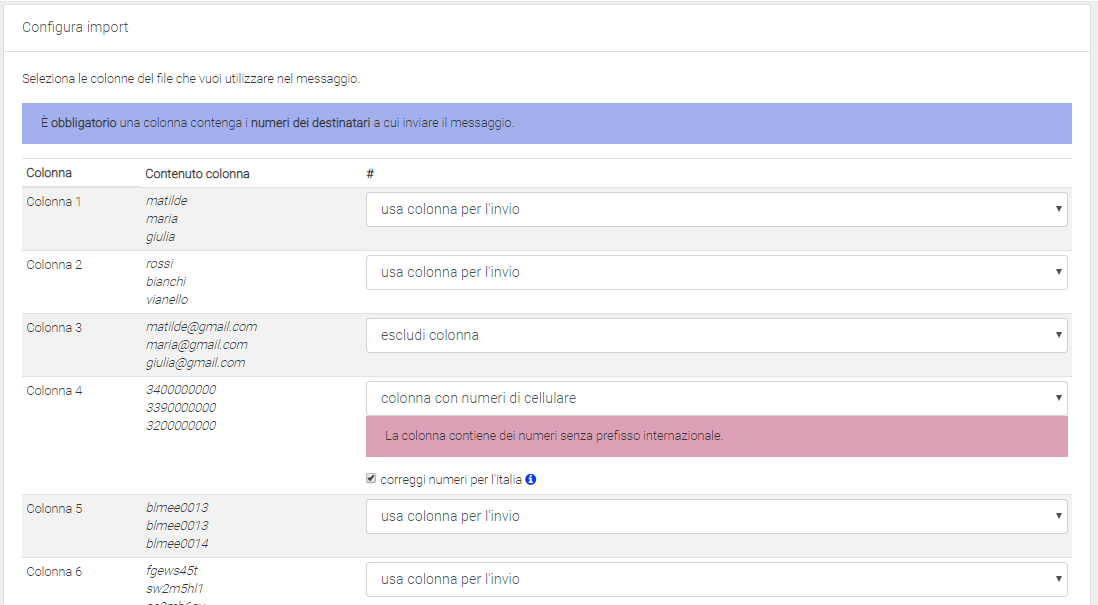Click the blue obbligatorio notice banner
Screen dimensions: 1098x605
(546, 123)
